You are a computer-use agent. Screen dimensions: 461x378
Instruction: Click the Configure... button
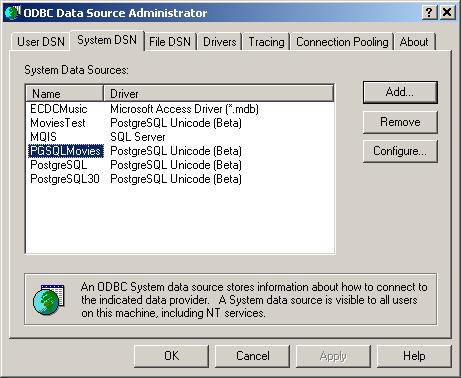tap(400, 151)
